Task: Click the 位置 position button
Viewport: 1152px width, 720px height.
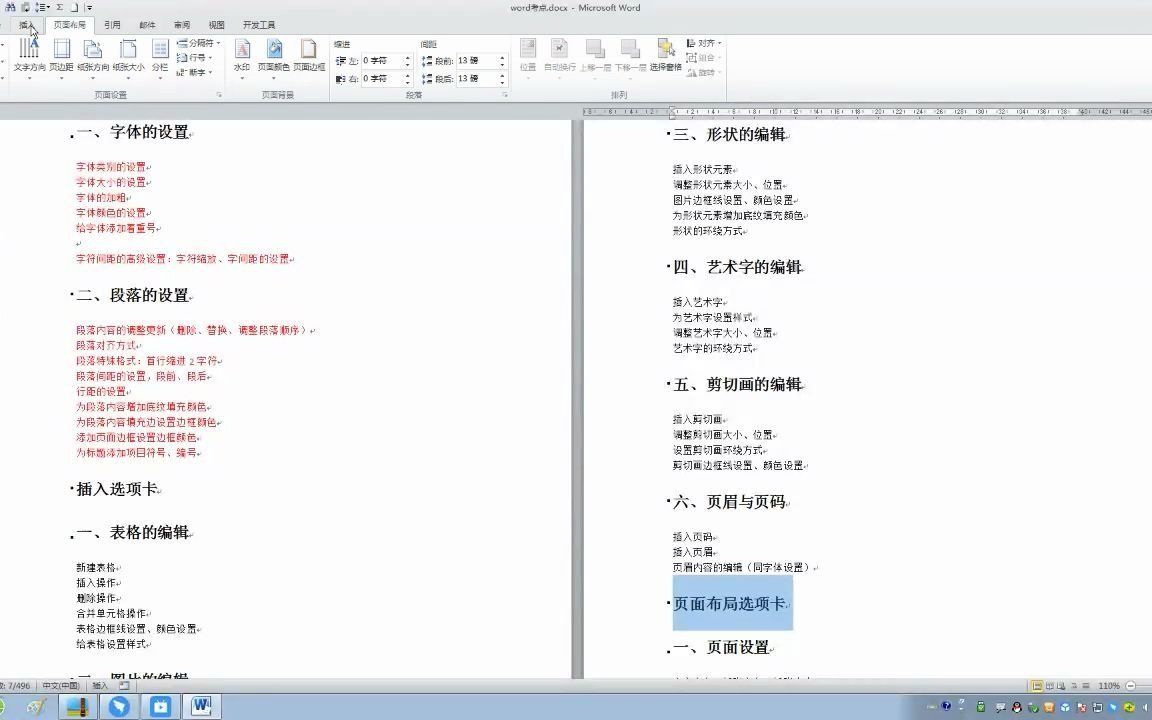Action: click(528, 57)
